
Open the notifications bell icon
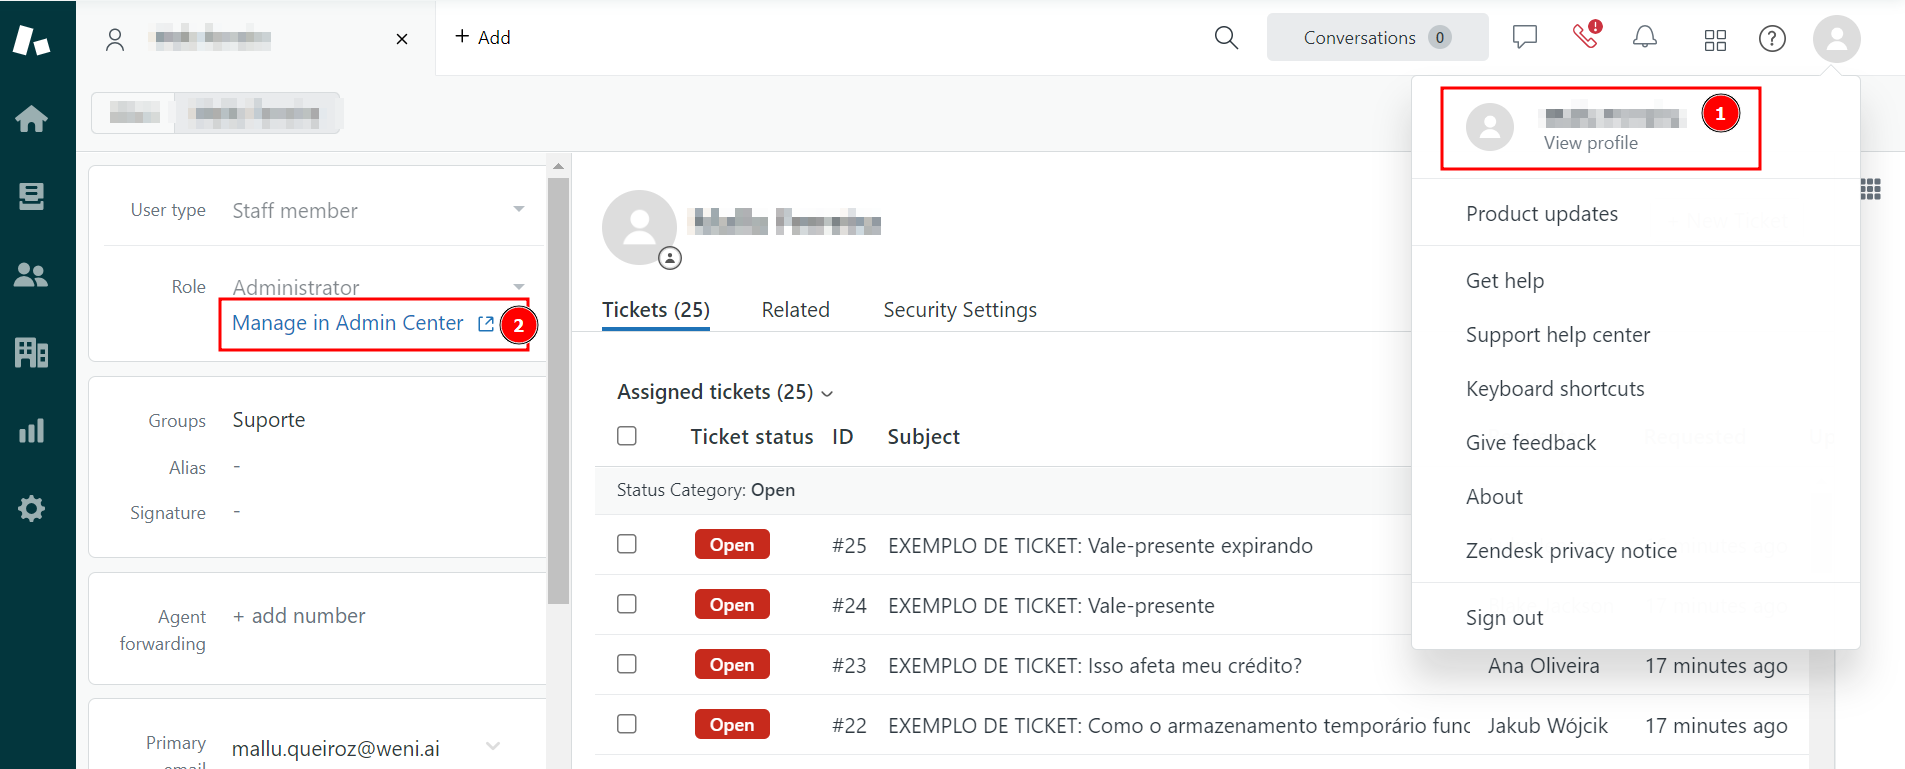[1644, 37]
